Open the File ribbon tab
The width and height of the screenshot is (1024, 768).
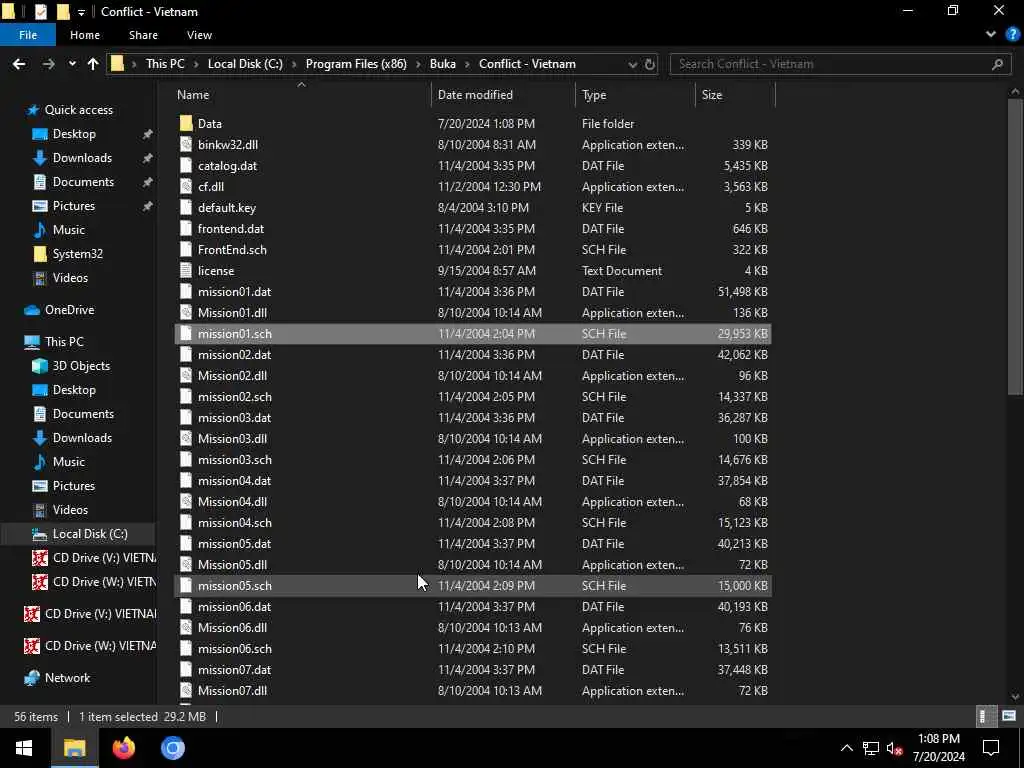click(x=28, y=35)
